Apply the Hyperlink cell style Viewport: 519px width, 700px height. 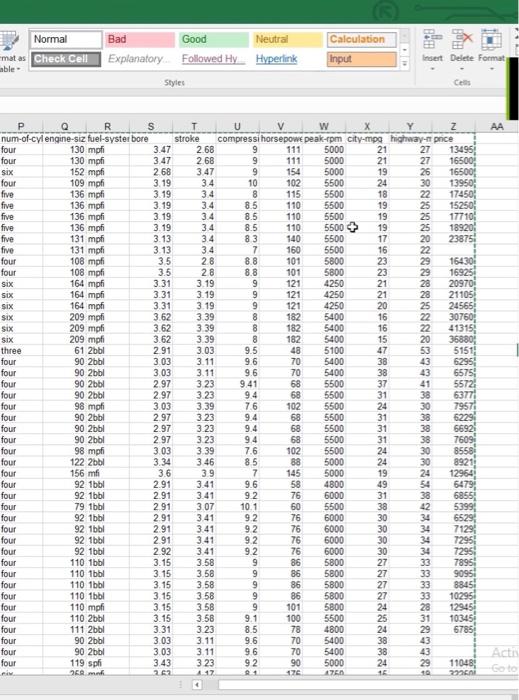tap(287, 59)
